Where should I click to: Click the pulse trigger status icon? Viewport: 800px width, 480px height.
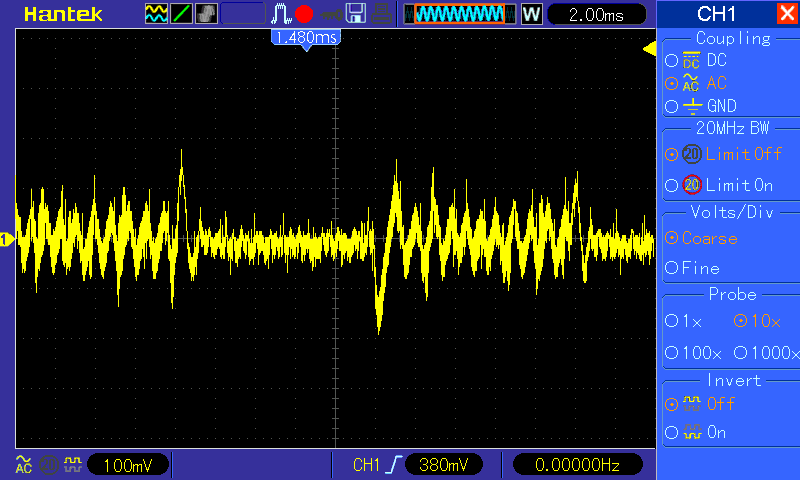[281, 14]
